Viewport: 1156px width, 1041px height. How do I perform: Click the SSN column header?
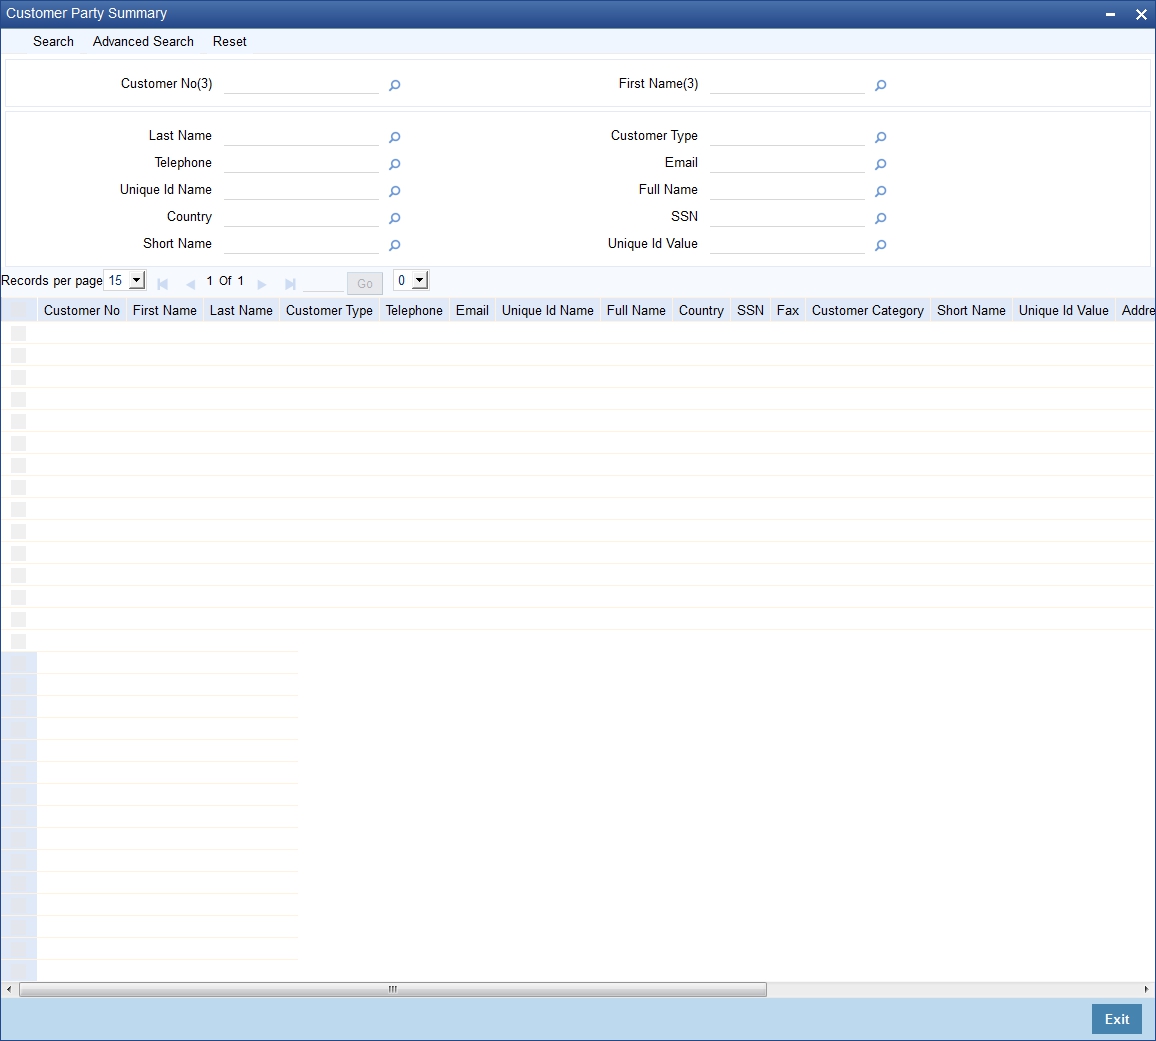(750, 310)
